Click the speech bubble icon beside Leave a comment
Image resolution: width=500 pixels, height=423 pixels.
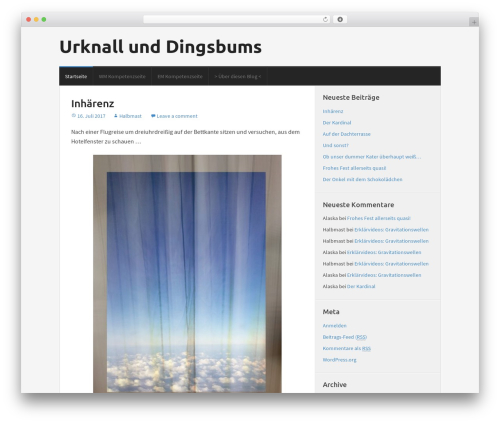pos(153,116)
